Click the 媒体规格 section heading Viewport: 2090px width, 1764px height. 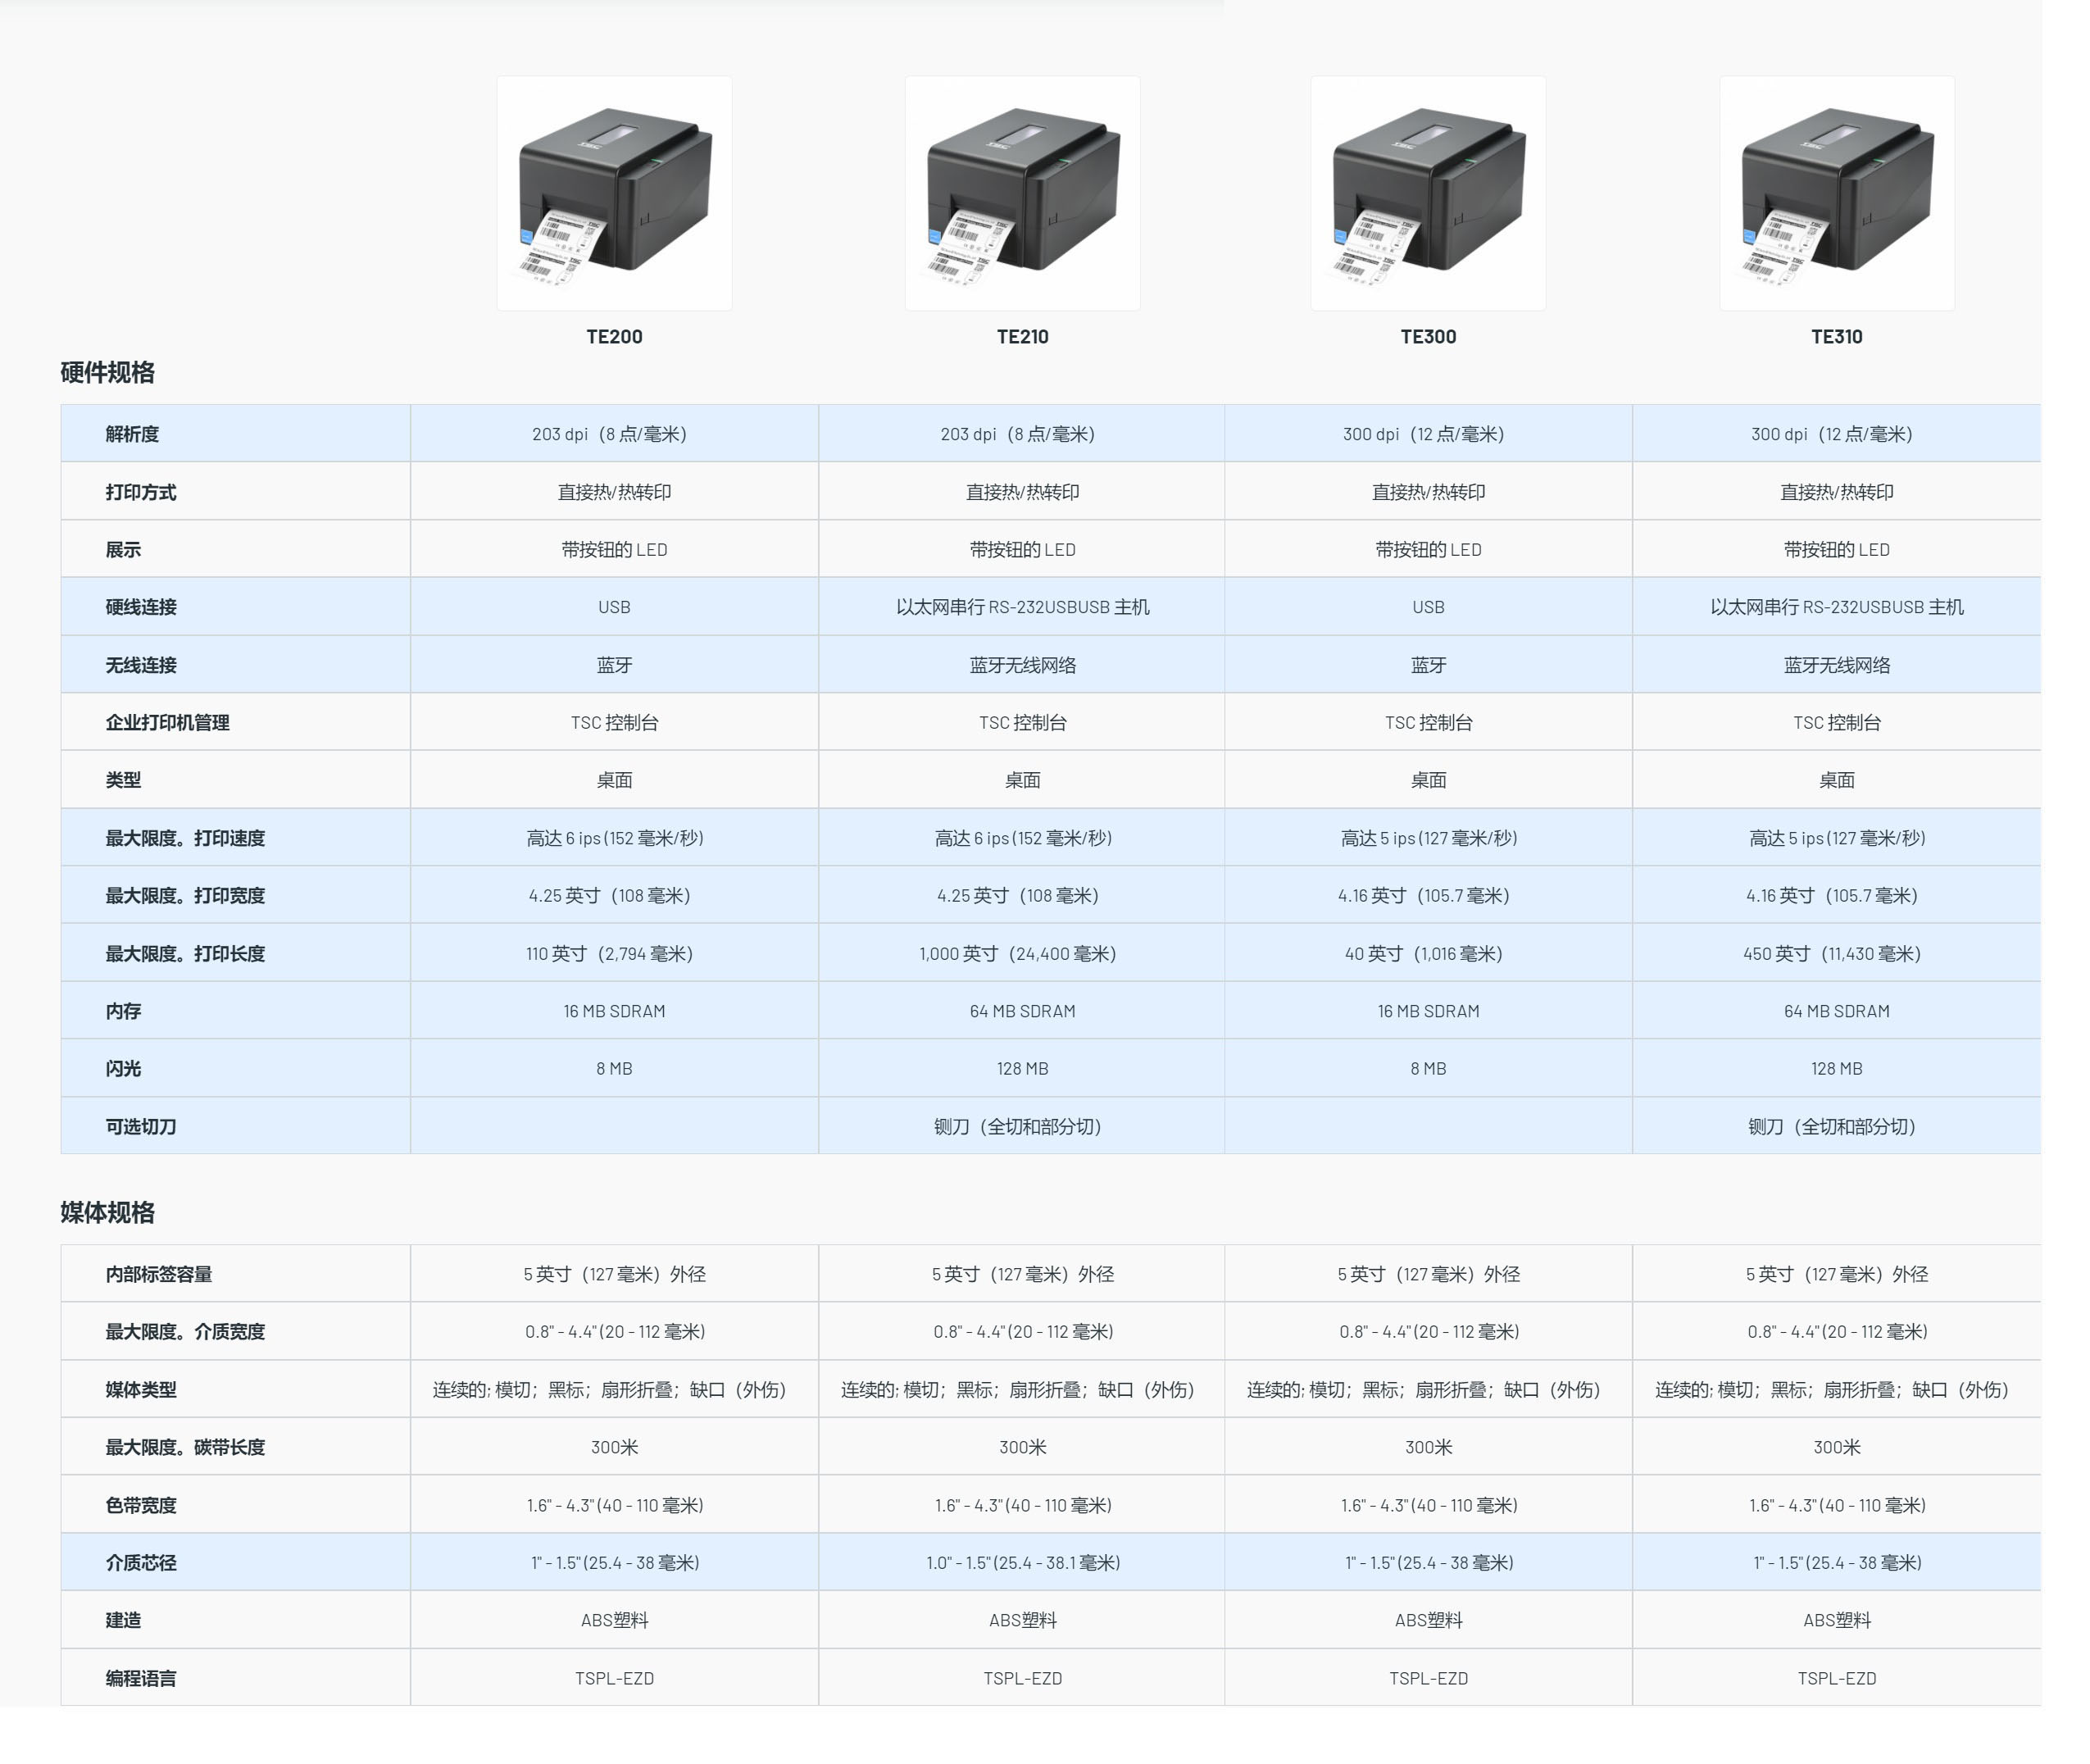pos(107,1213)
